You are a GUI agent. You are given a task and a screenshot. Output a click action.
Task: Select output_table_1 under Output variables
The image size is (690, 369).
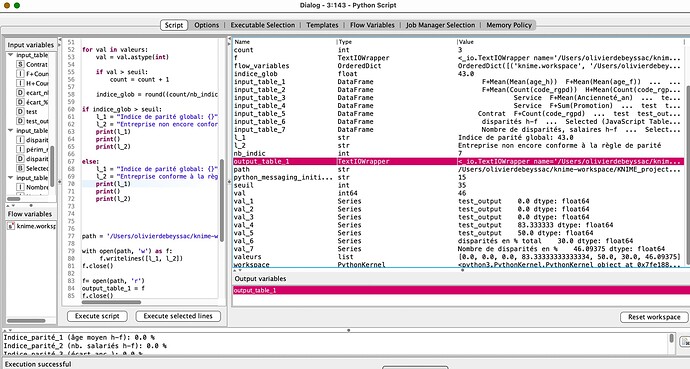coord(461,290)
